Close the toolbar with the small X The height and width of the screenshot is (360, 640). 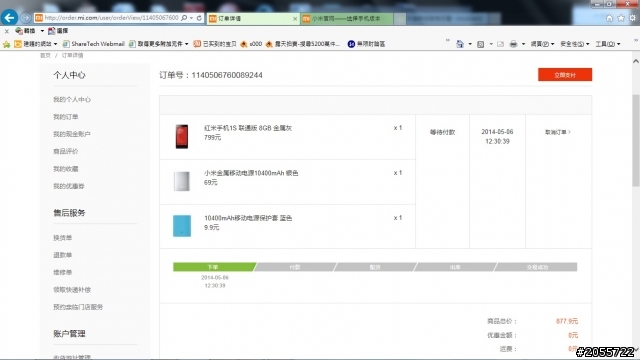(7, 31)
